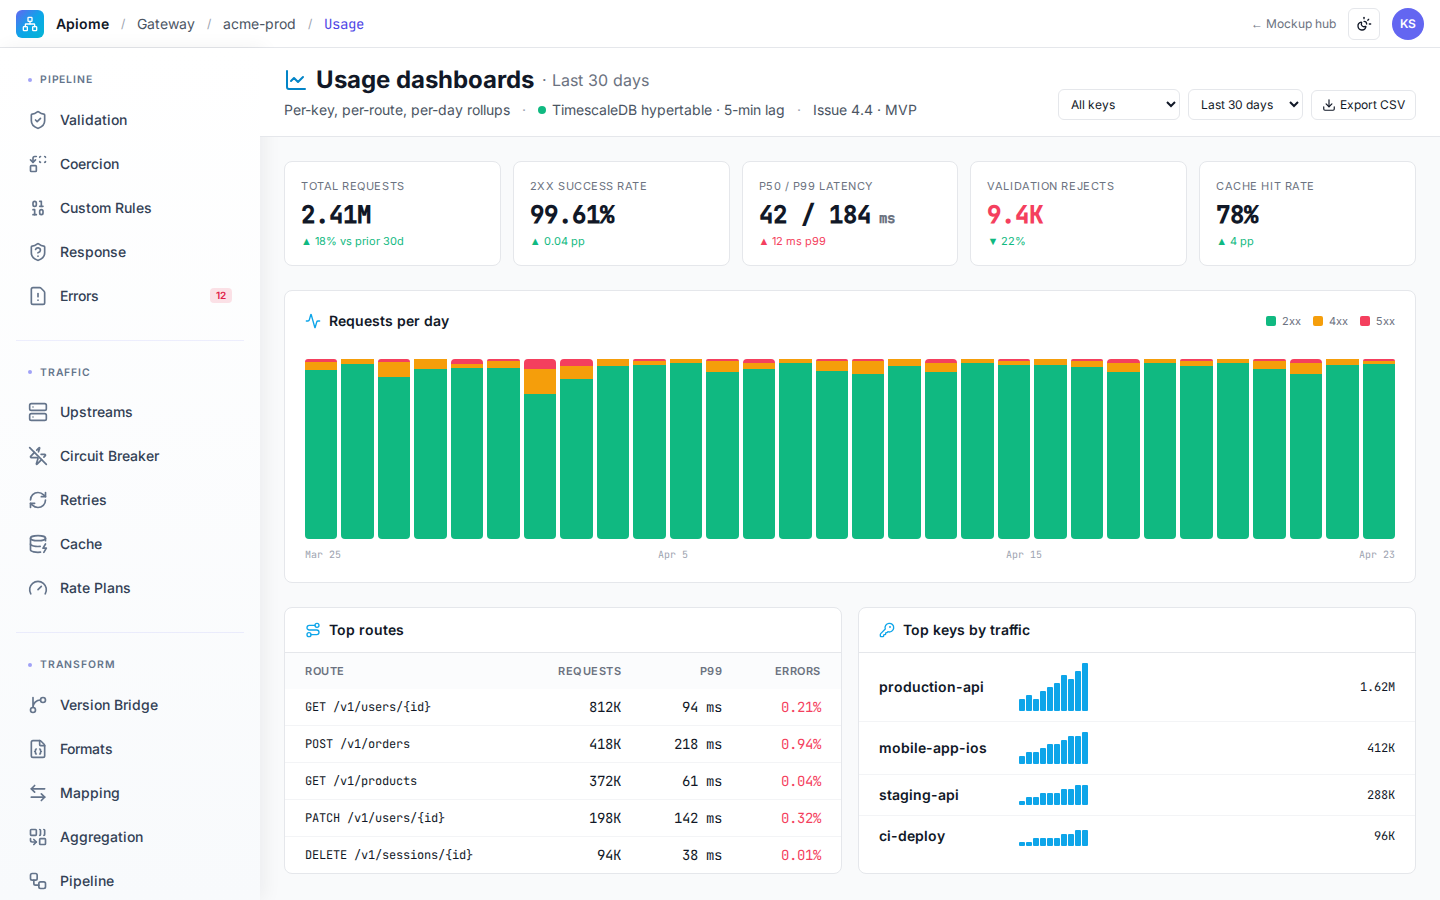Open acme-prod in the breadcrumb

click(x=259, y=24)
